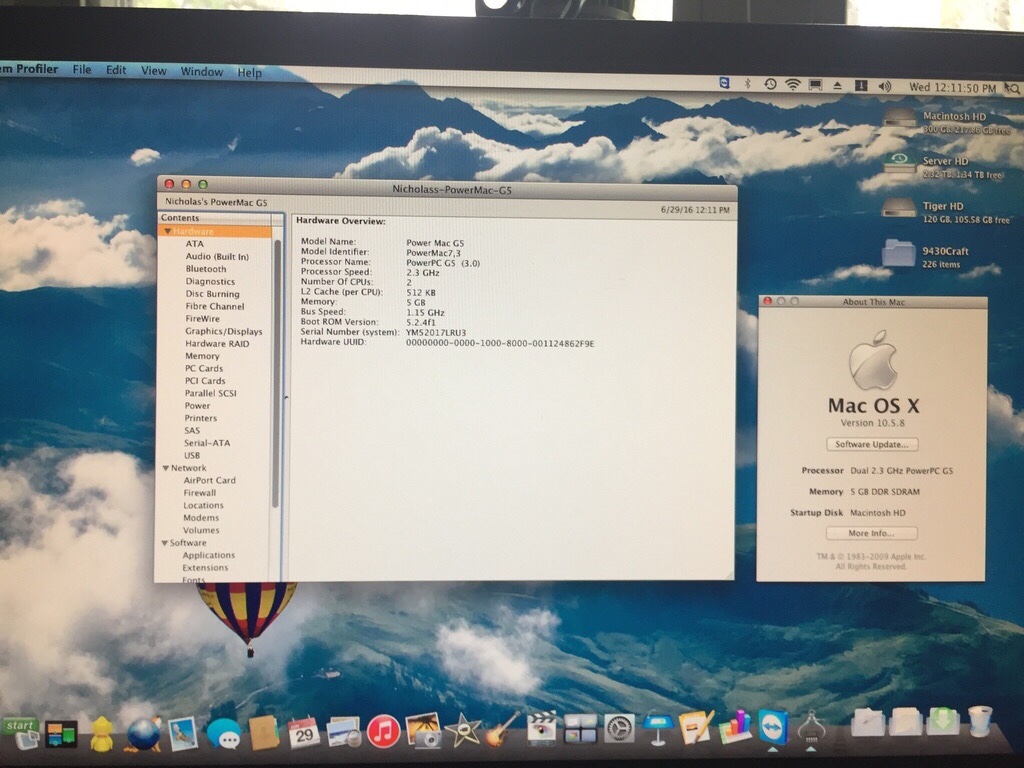Open Bluetooth status menu icon
Viewport: 1024px width, 768px height.
tap(748, 84)
